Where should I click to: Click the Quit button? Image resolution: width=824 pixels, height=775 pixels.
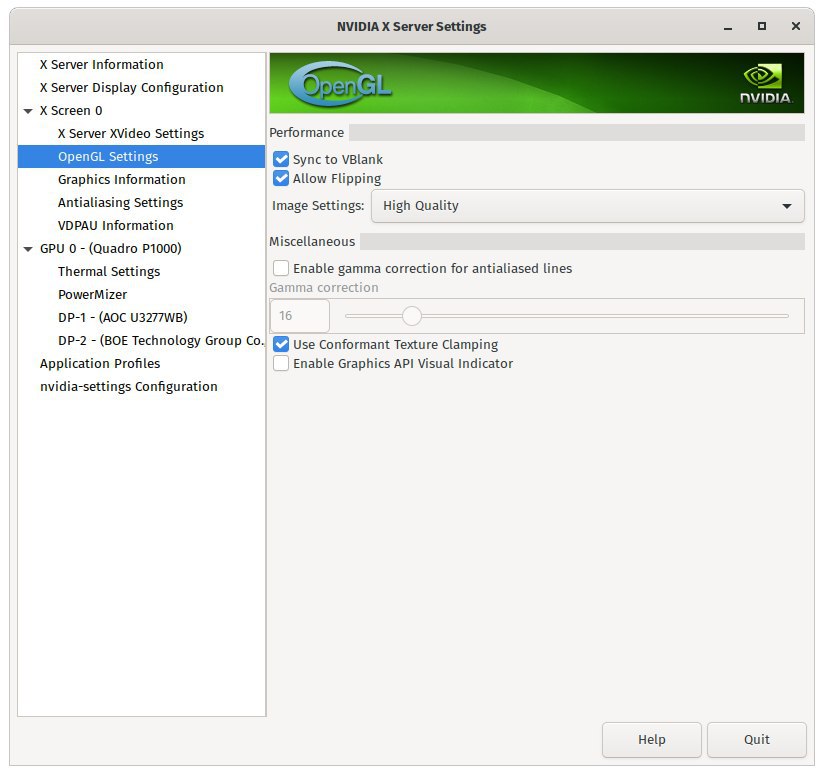coord(757,739)
